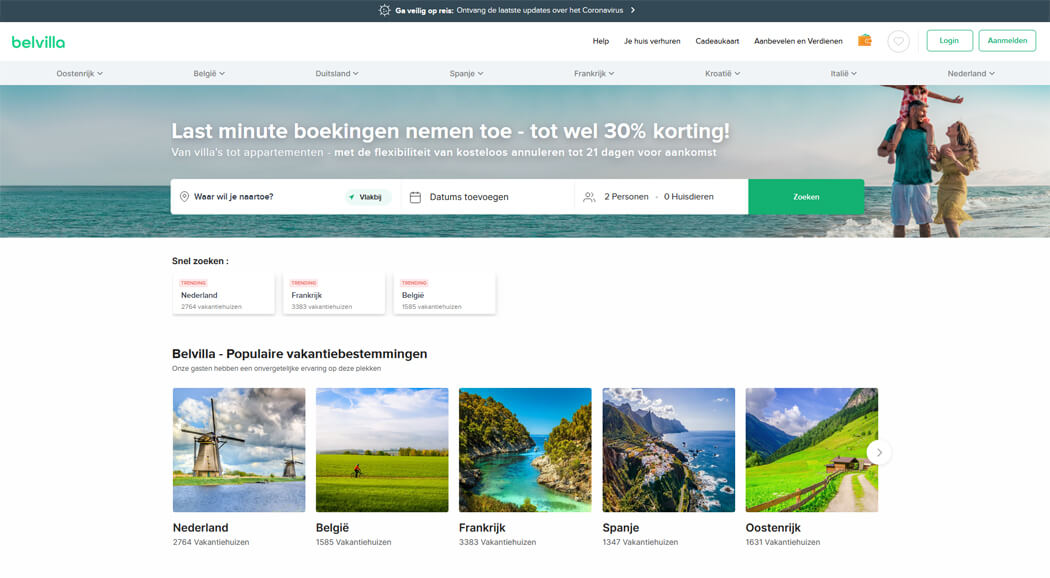Open the Frankrijk cove thumbnail
This screenshot has height=578, width=1050.
click(x=525, y=450)
